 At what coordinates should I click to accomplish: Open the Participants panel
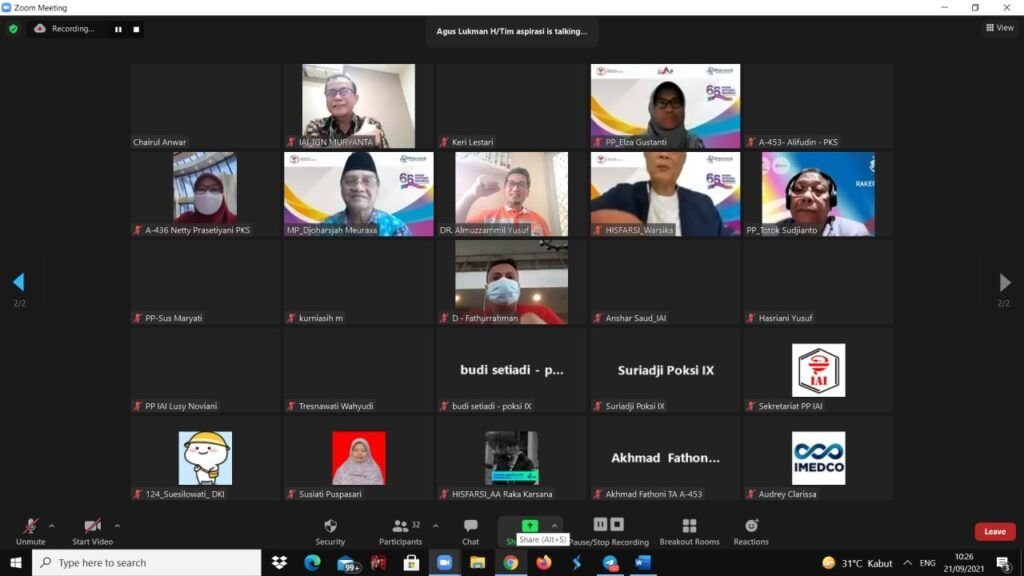click(x=400, y=531)
